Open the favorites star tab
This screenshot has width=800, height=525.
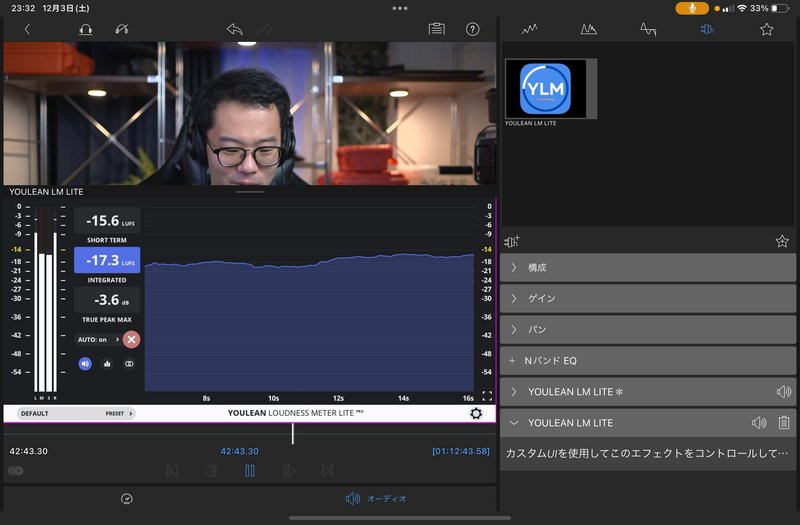(x=766, y=30)
